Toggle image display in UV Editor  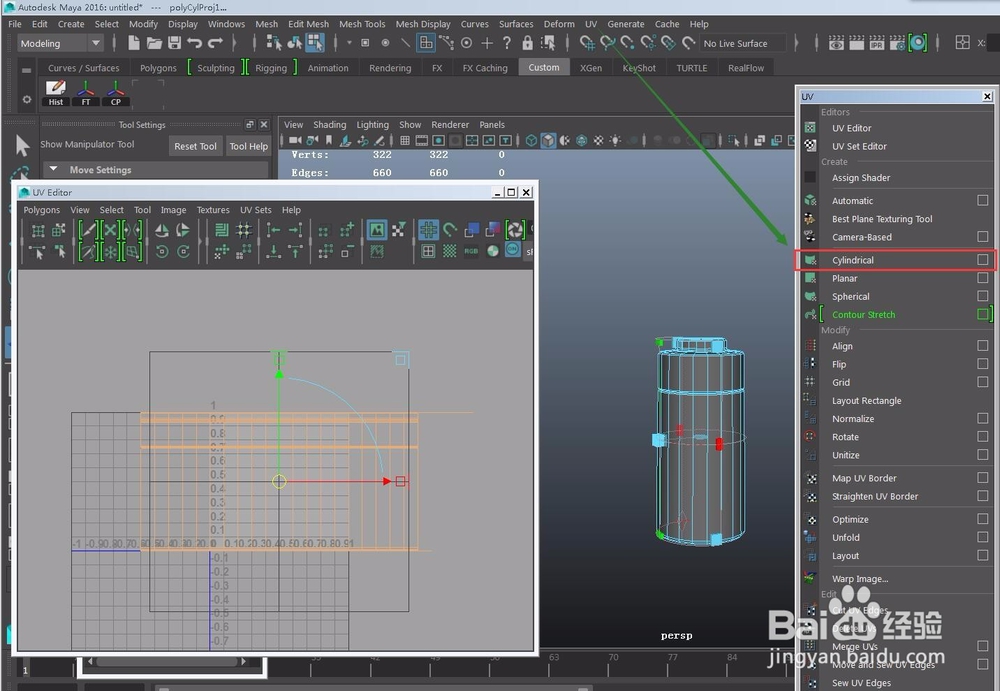coord(377,230)
